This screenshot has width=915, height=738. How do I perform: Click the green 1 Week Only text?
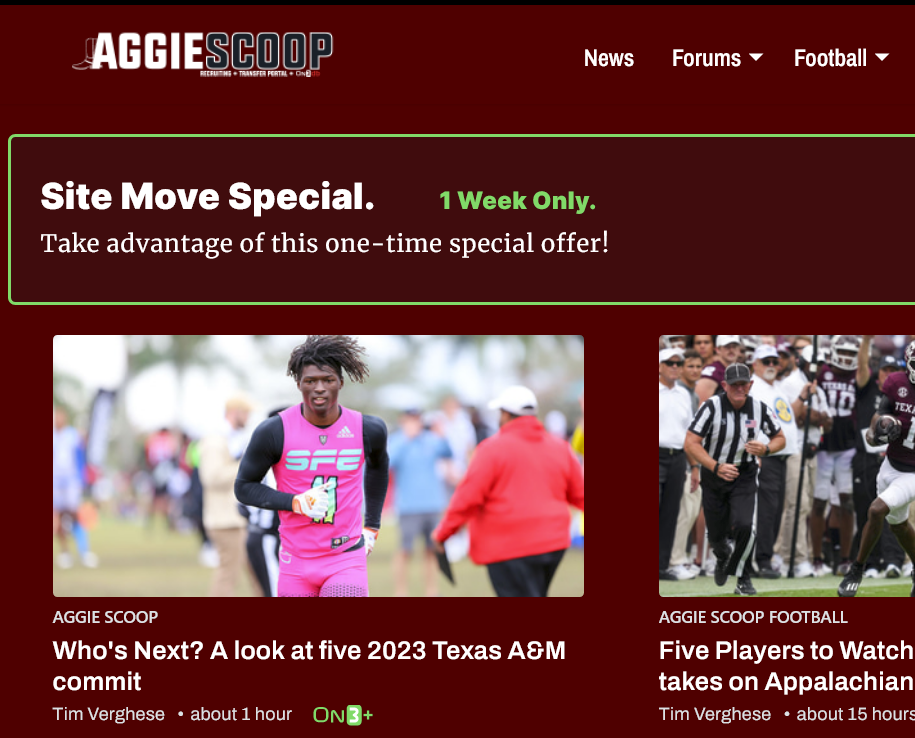pyautogui.click(x=517, y=201)
